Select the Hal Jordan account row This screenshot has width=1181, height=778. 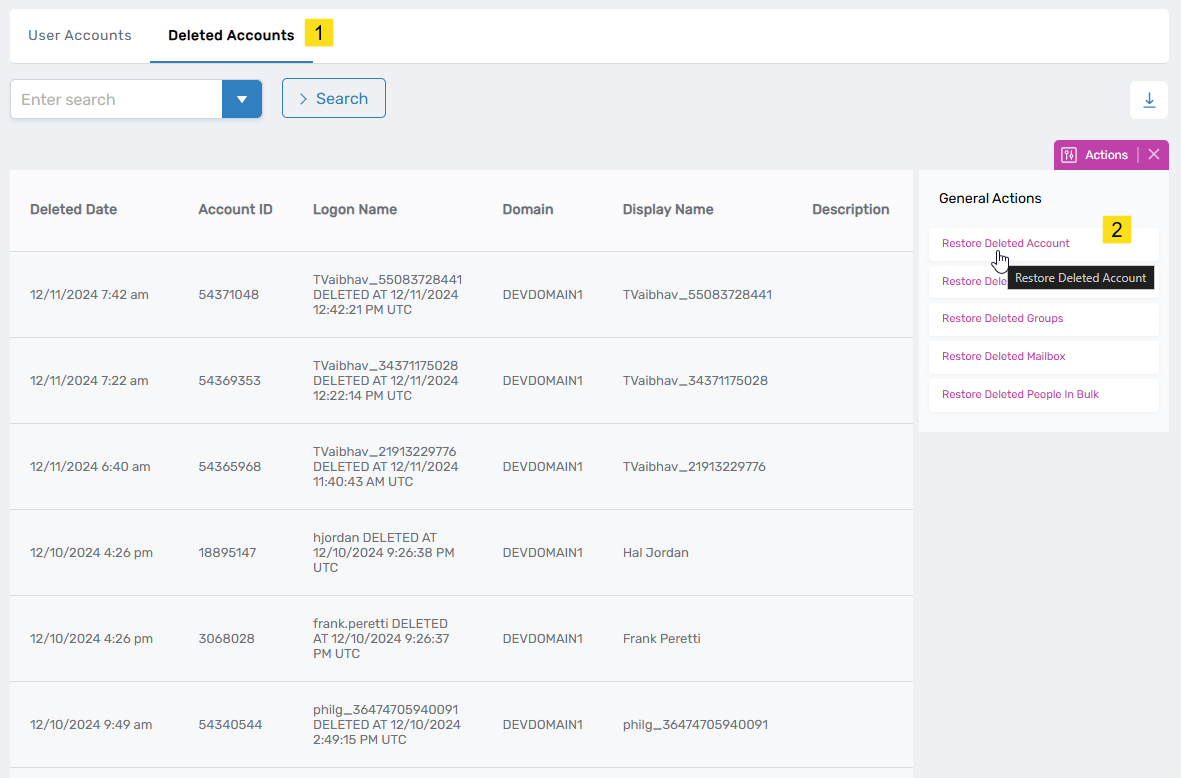coord(655,553)
